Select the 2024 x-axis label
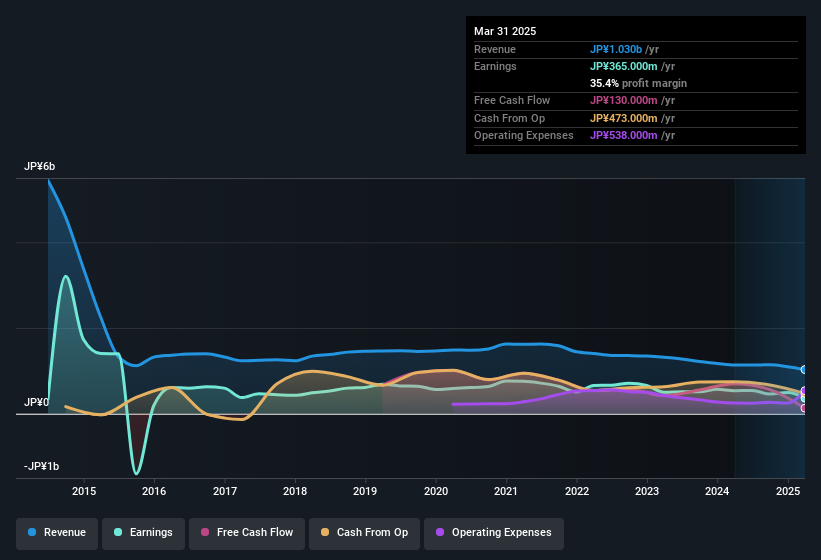Screen dimensions: 821x560 717,491
